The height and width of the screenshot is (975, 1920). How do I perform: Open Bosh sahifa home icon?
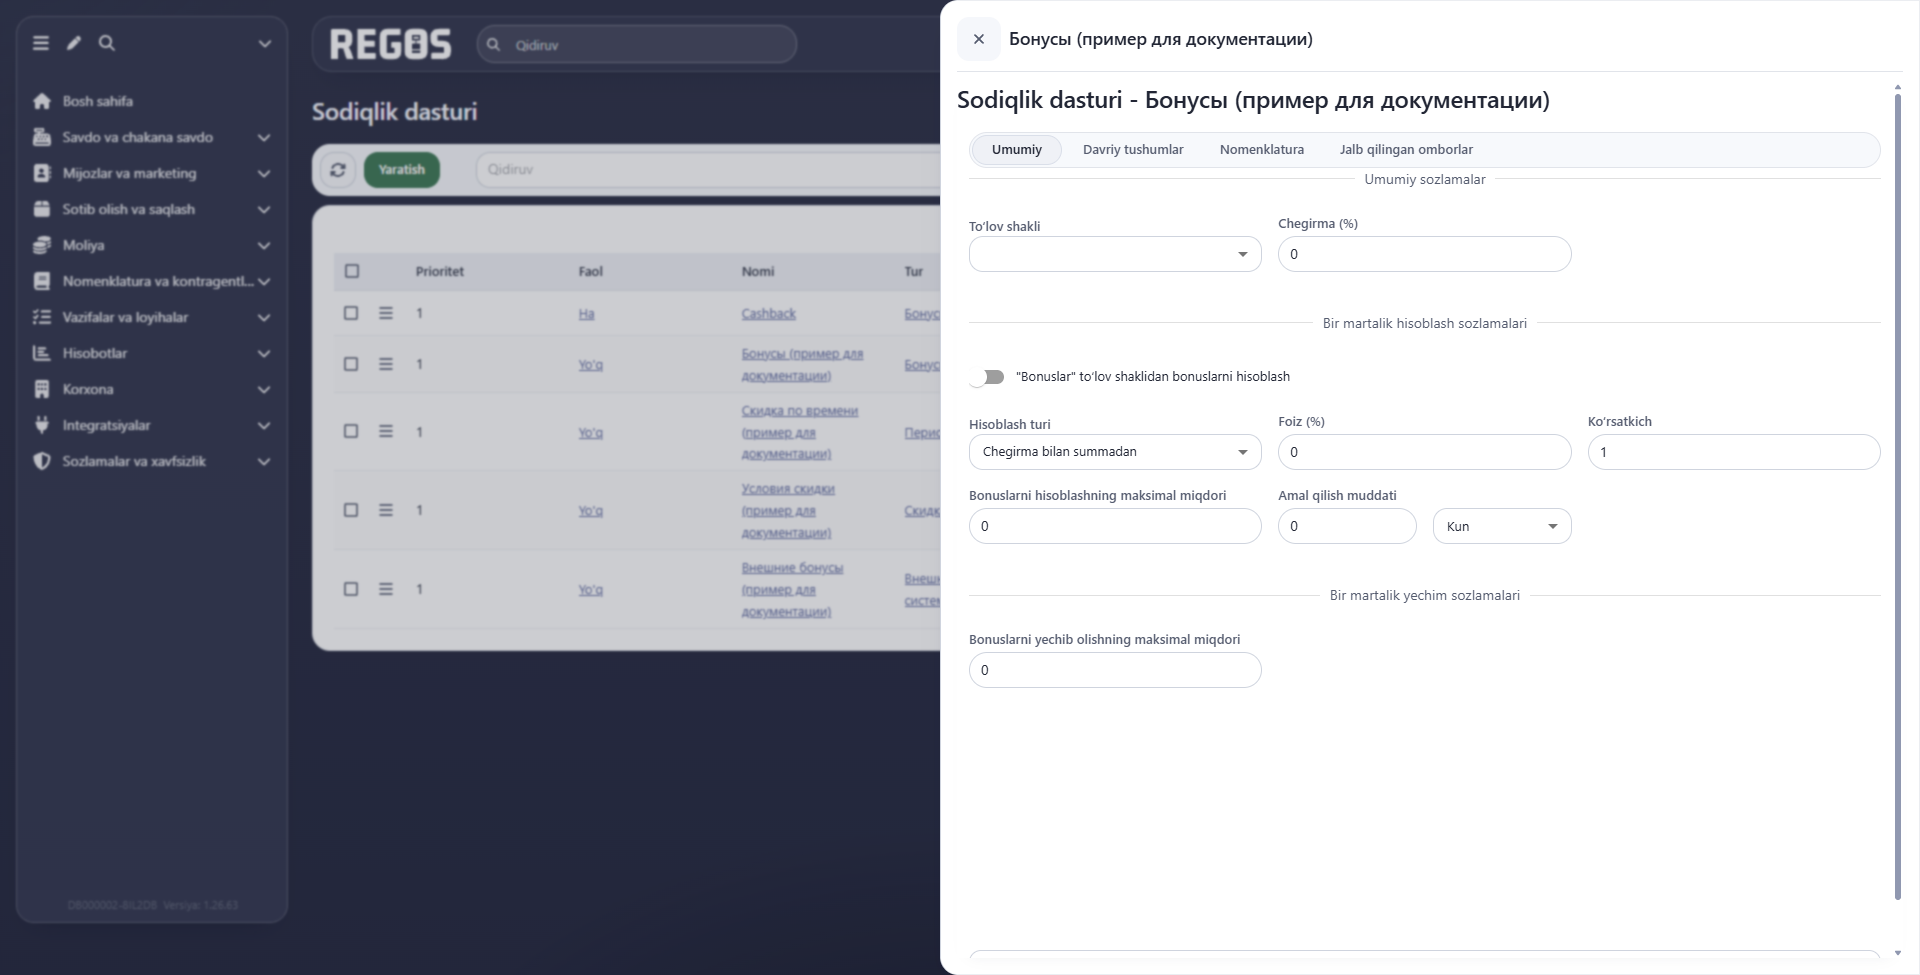pos(42,101)
